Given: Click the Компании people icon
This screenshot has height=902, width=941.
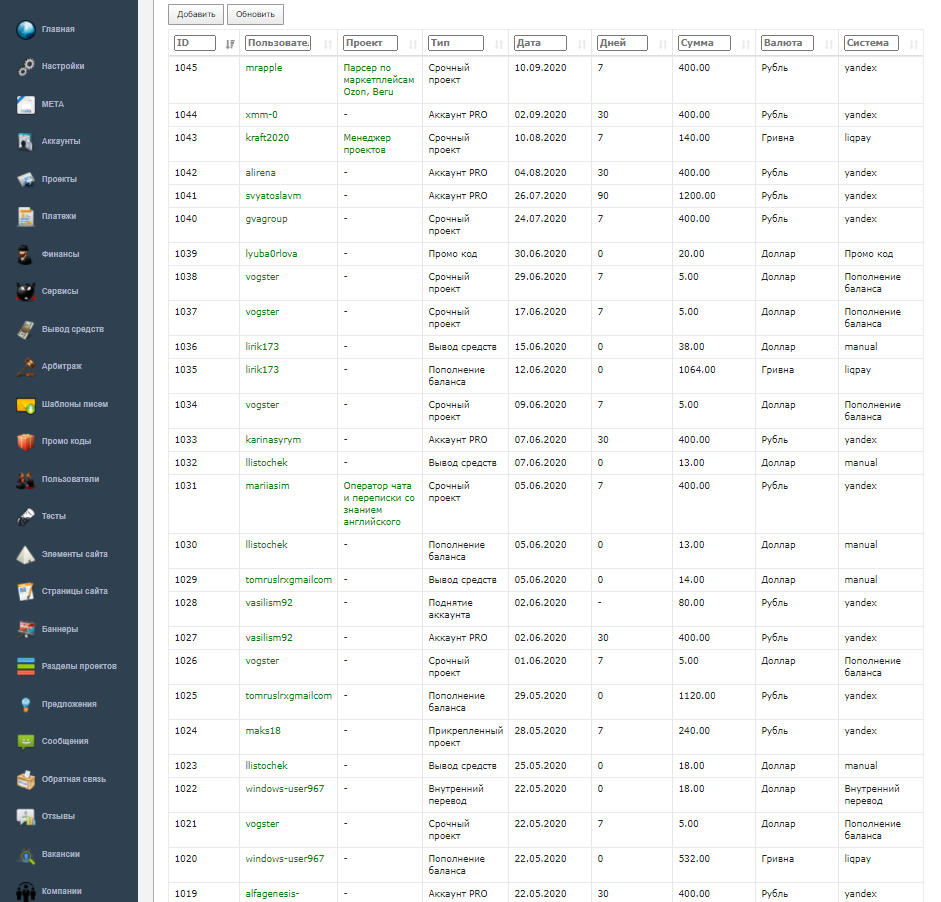Looking at the screenshot, I should pyautogui.click(x=26, y=892).
